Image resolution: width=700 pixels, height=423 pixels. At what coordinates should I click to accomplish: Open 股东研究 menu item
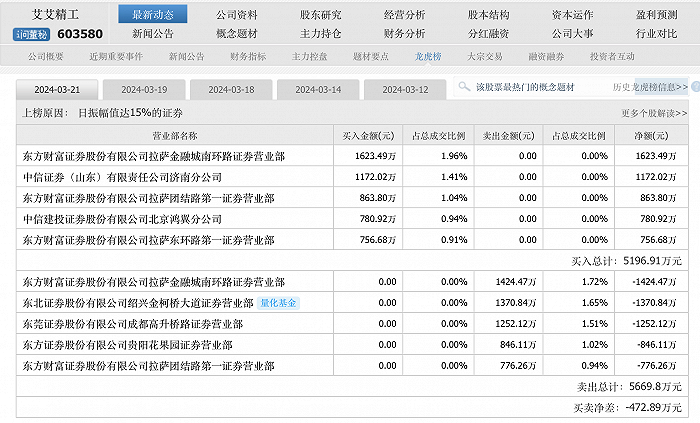(x=321, y=15)
